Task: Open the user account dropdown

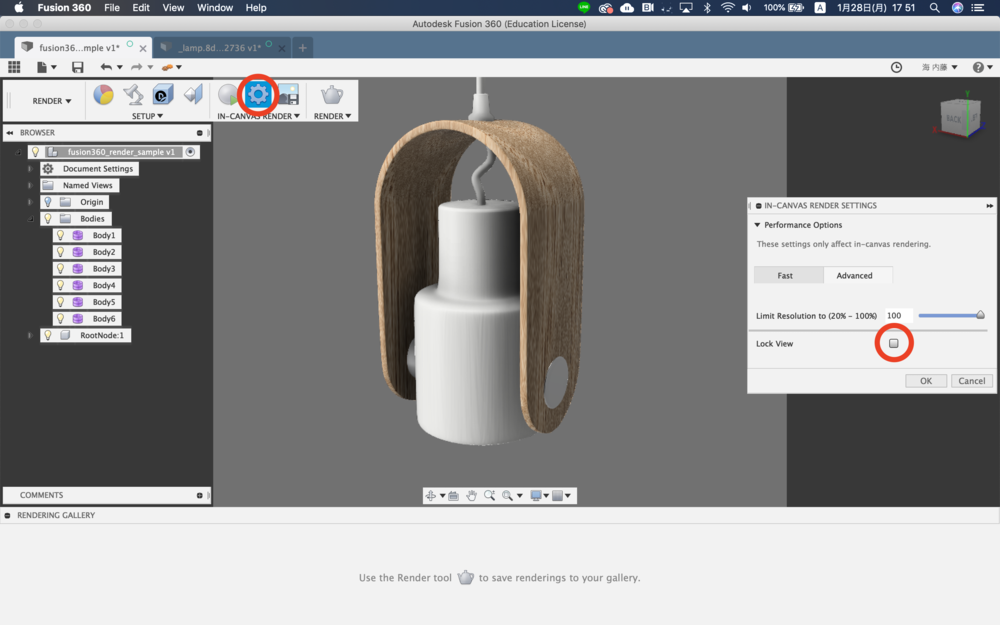Action: point(939,67)
